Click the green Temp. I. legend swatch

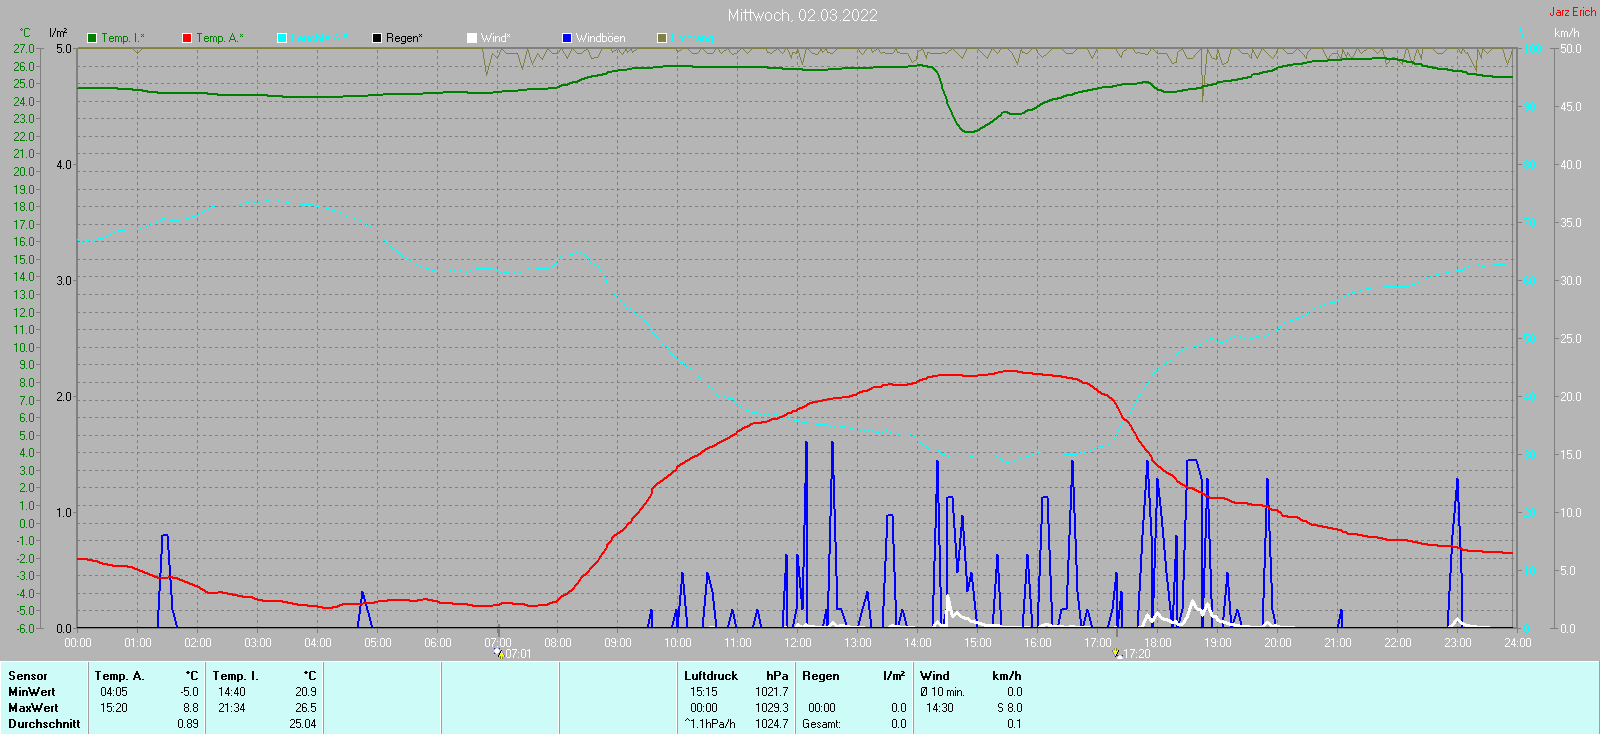(x=92, y=38)
